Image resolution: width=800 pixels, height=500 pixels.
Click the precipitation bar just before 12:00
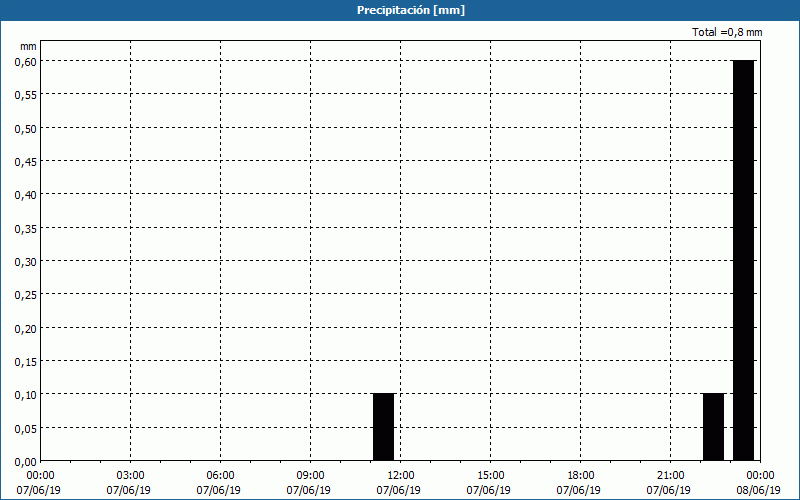pos(384,427)
